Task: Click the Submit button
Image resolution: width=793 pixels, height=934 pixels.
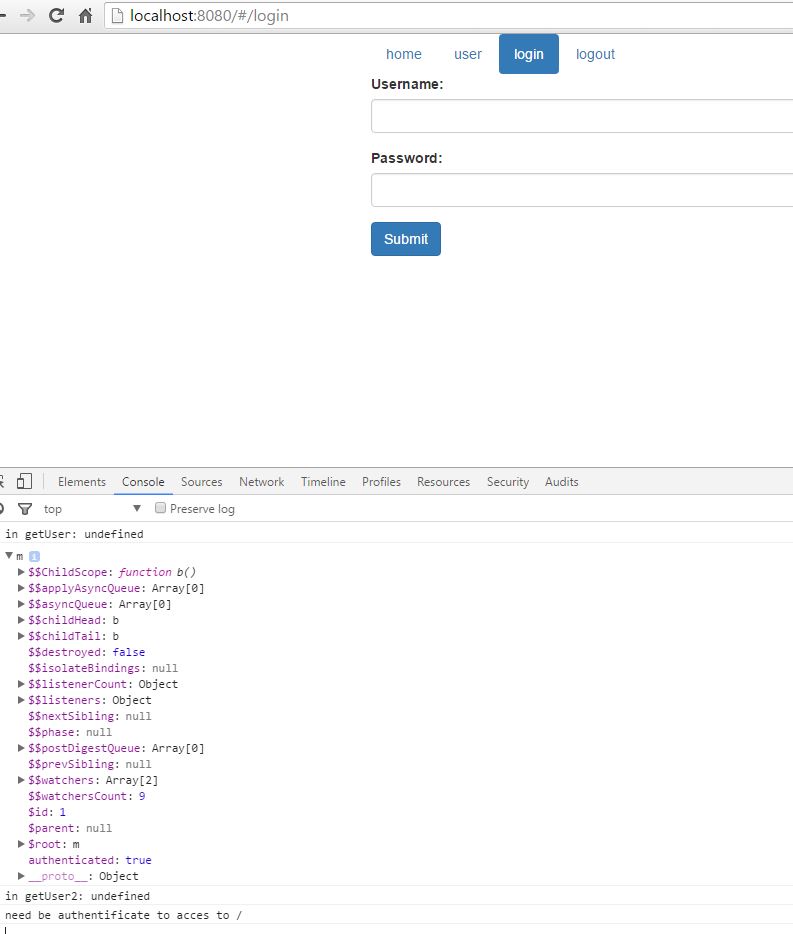Action: click(x=406, y=239)
